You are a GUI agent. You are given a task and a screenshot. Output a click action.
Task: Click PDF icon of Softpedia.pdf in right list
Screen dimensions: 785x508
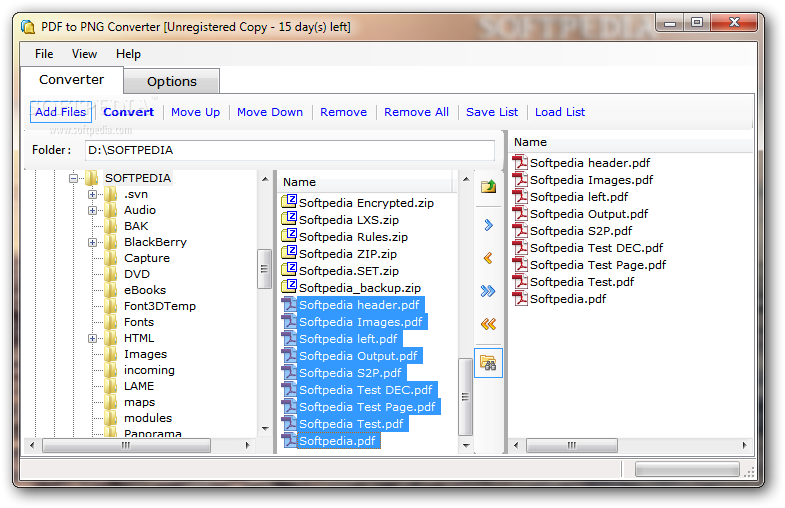click(x=520, y=299)
